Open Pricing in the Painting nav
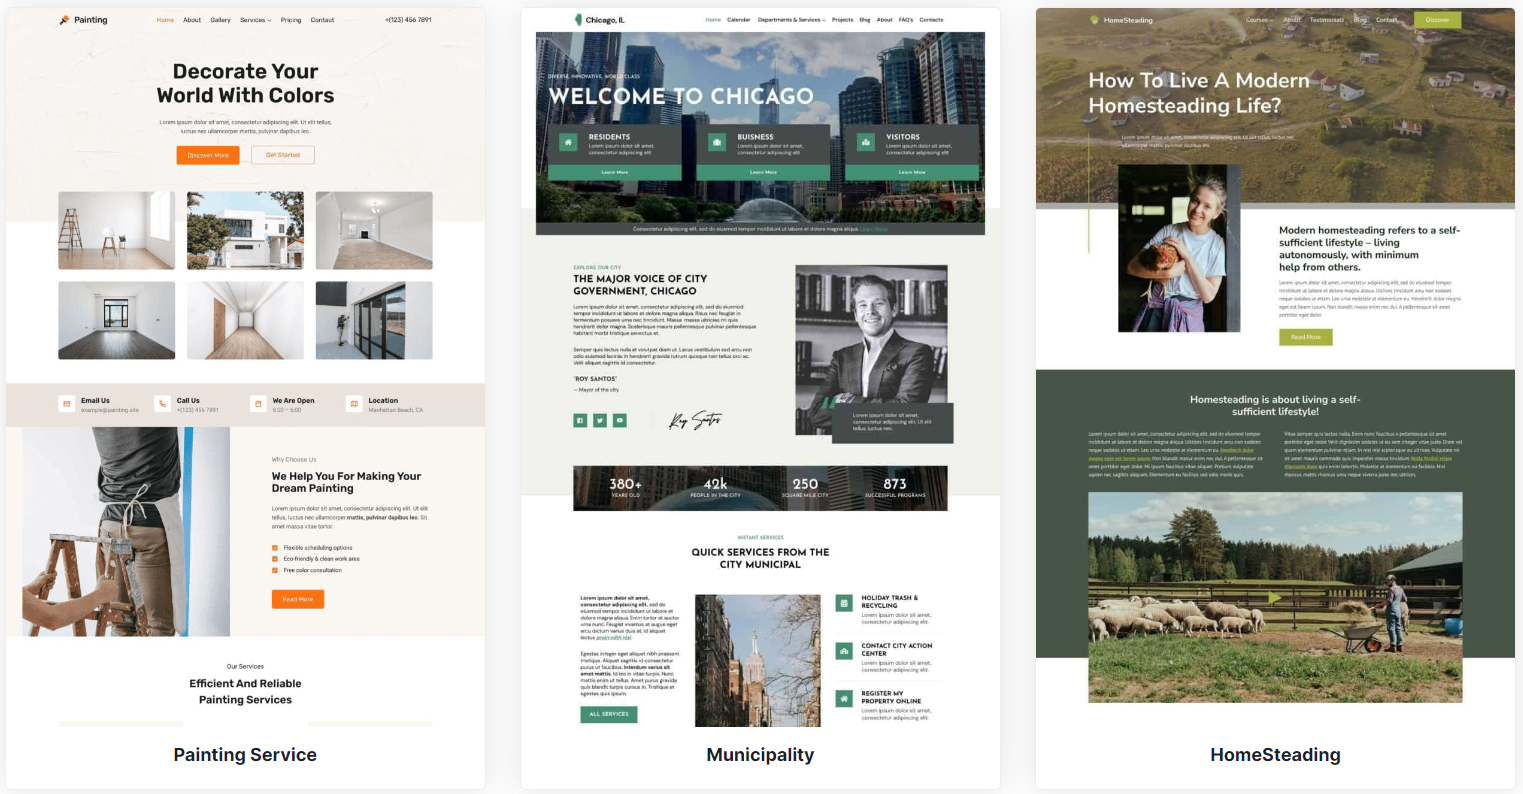The image size is (1523, 794). tap(291, 20)
